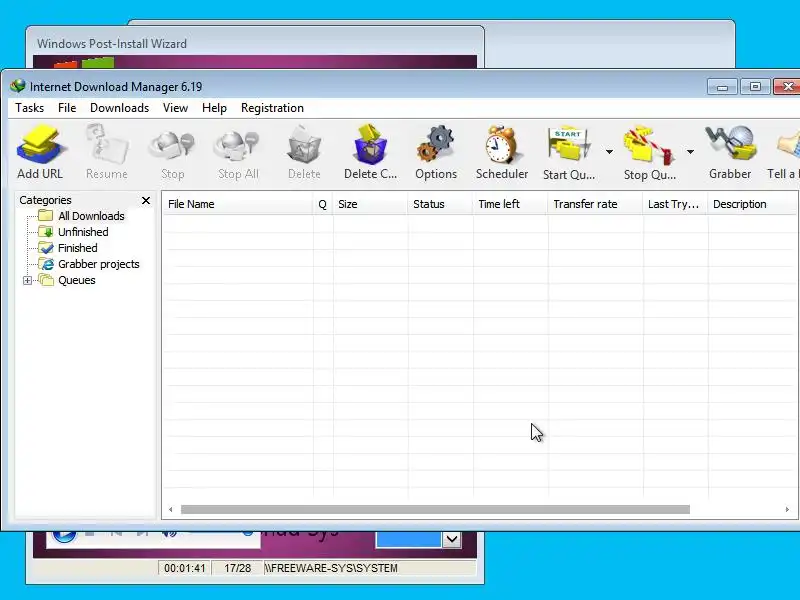Click the 17/28 counter in Wizard status bar
This screenshot has height=600, width=800.
[237, 568]
